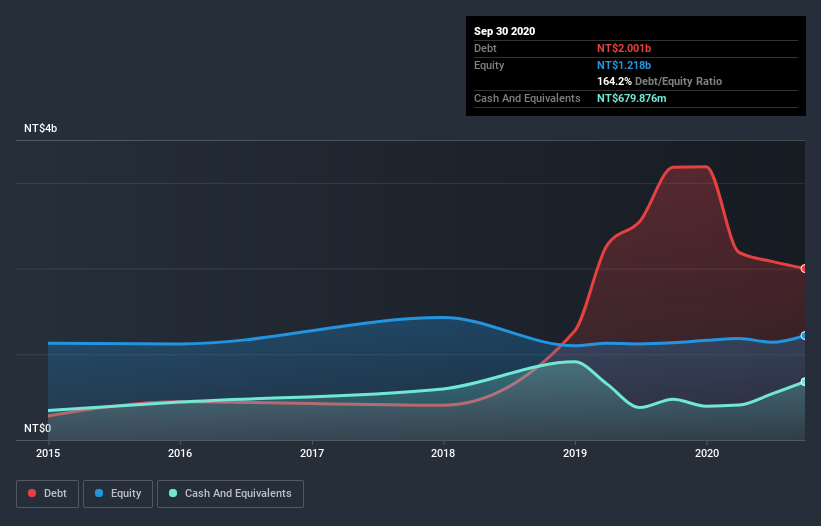Toggle the Debt series legend button
Viewport: 821px width, 526px height.
click(47, 494)
